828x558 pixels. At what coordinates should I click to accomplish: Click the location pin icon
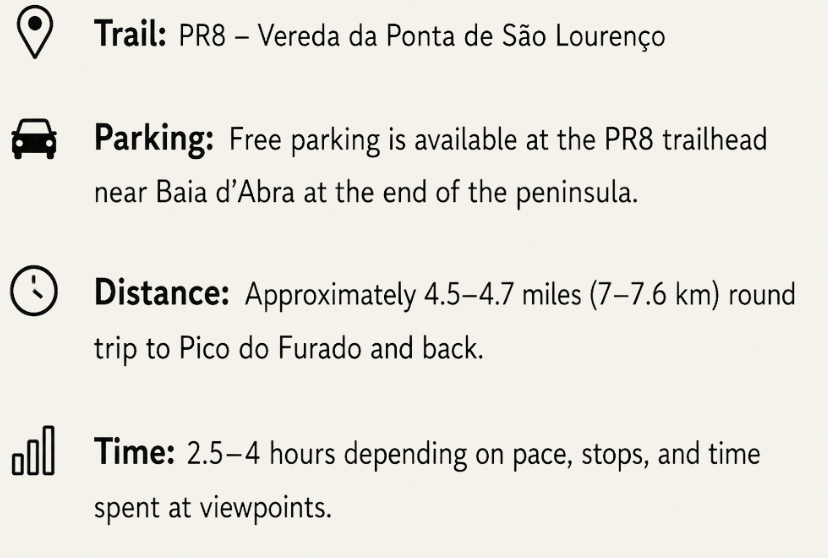point(34,32)
